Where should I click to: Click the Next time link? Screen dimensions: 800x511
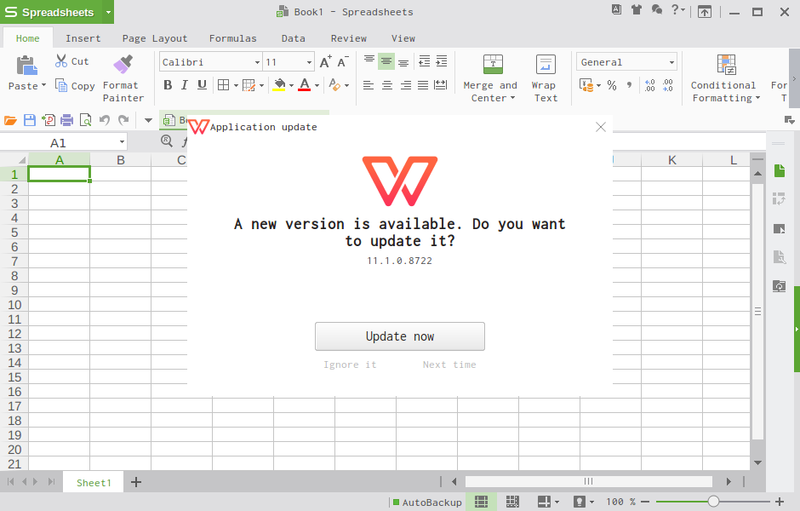pyautogui.click(x=449, y=365)
